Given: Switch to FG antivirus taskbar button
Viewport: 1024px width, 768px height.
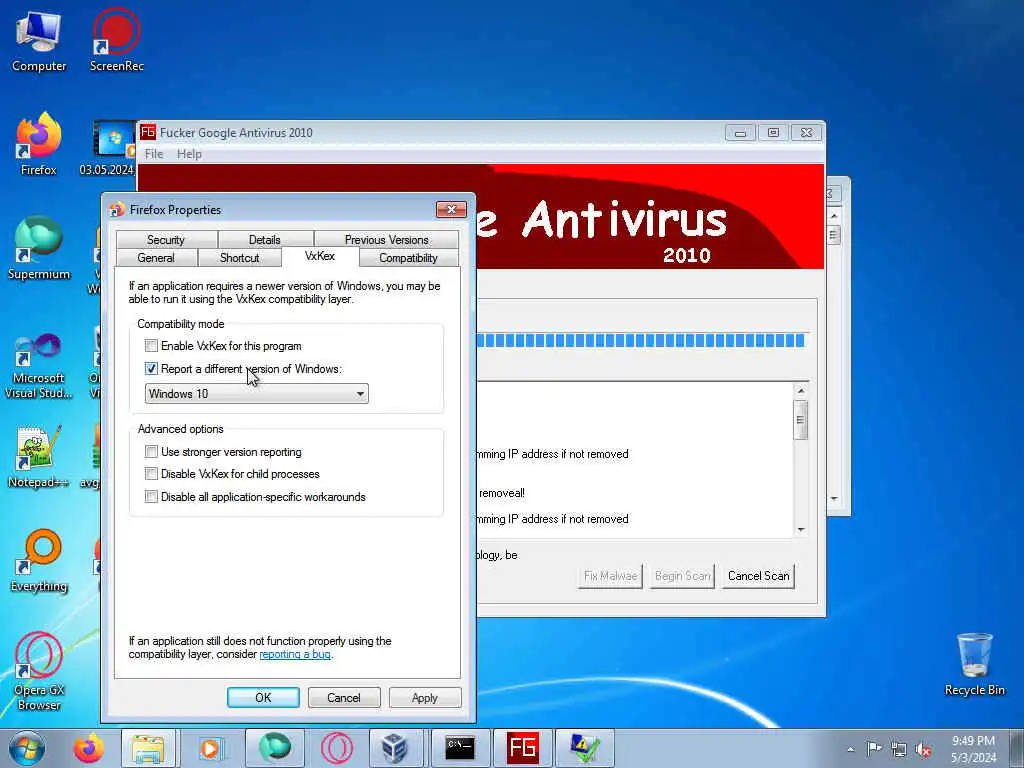Looking at the screenshot, I should tap(522, 748).
